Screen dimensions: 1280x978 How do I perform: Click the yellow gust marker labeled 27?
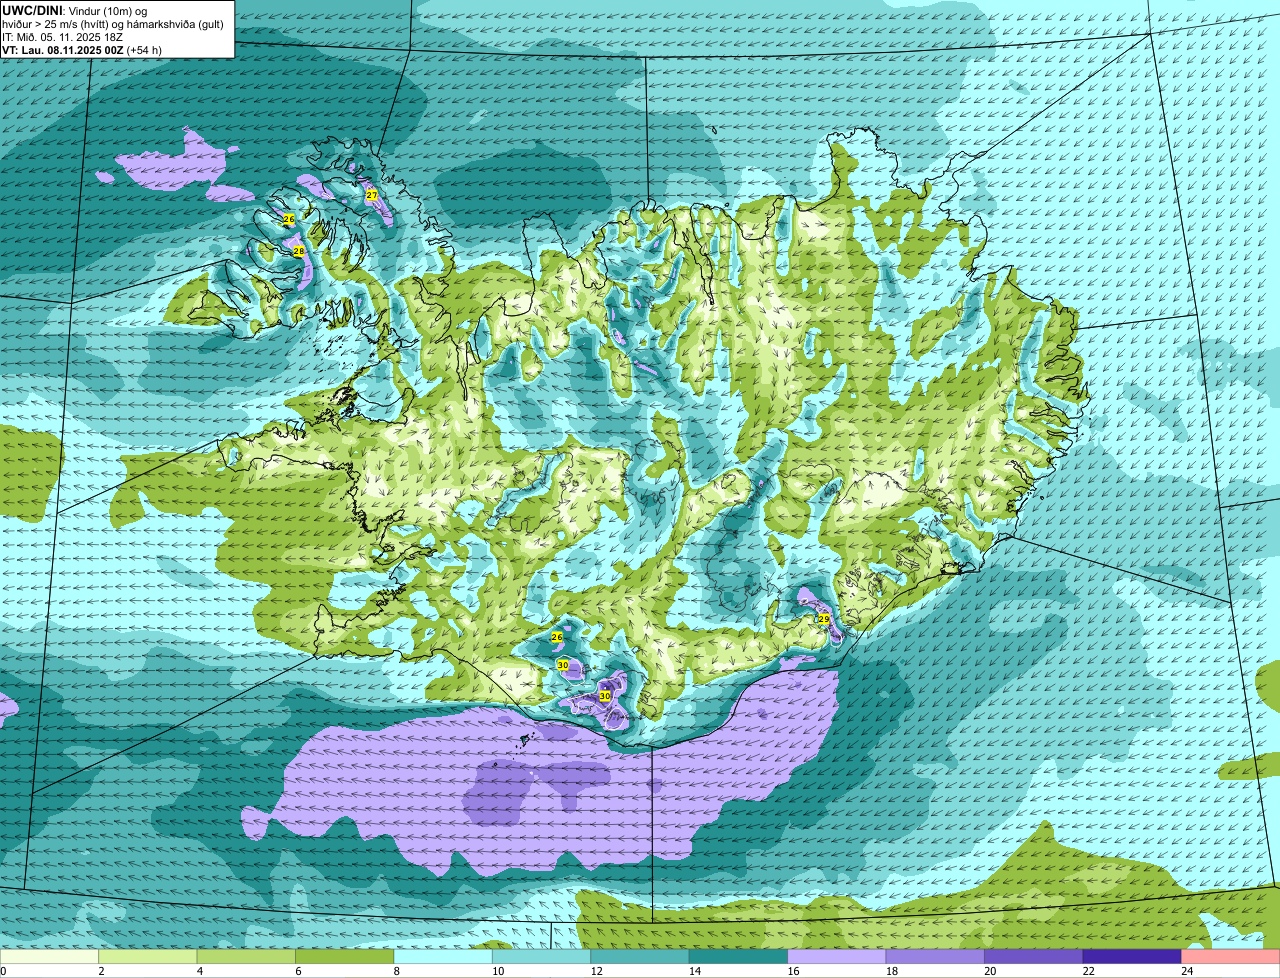click(371, 195)
